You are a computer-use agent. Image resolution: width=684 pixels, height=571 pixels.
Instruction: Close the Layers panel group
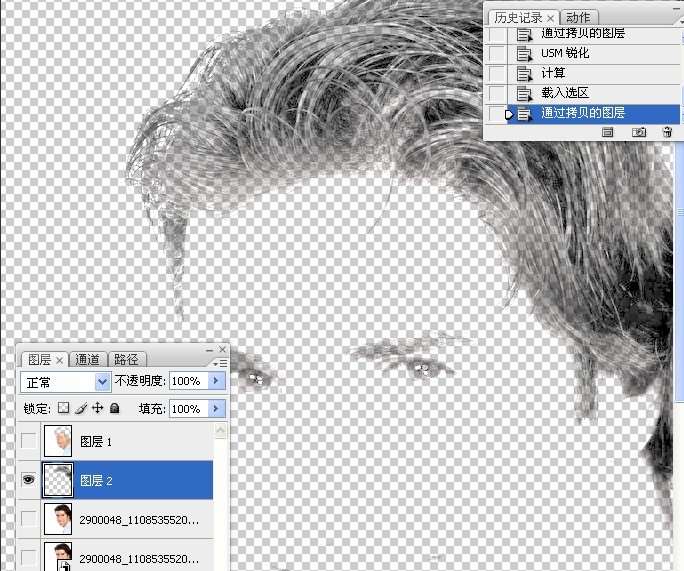(222, 349)
